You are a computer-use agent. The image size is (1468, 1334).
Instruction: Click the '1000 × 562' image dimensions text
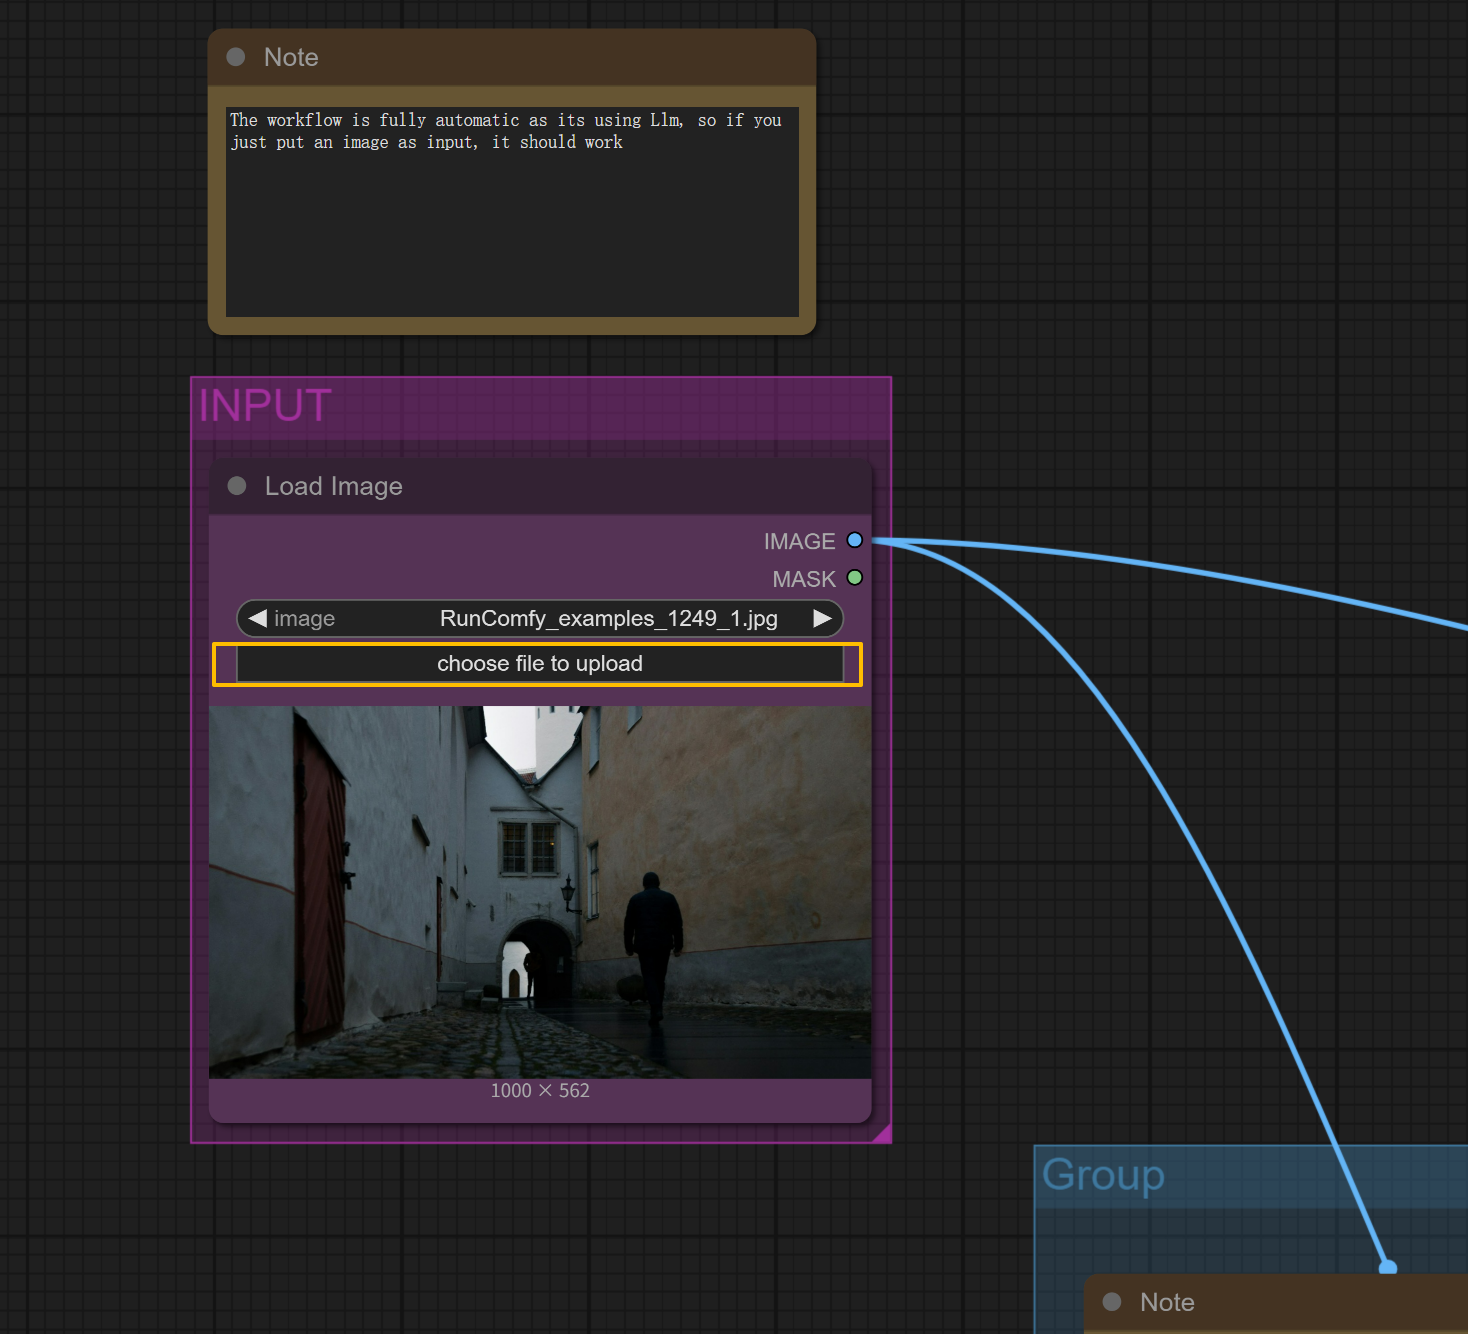pos(540,1091)
